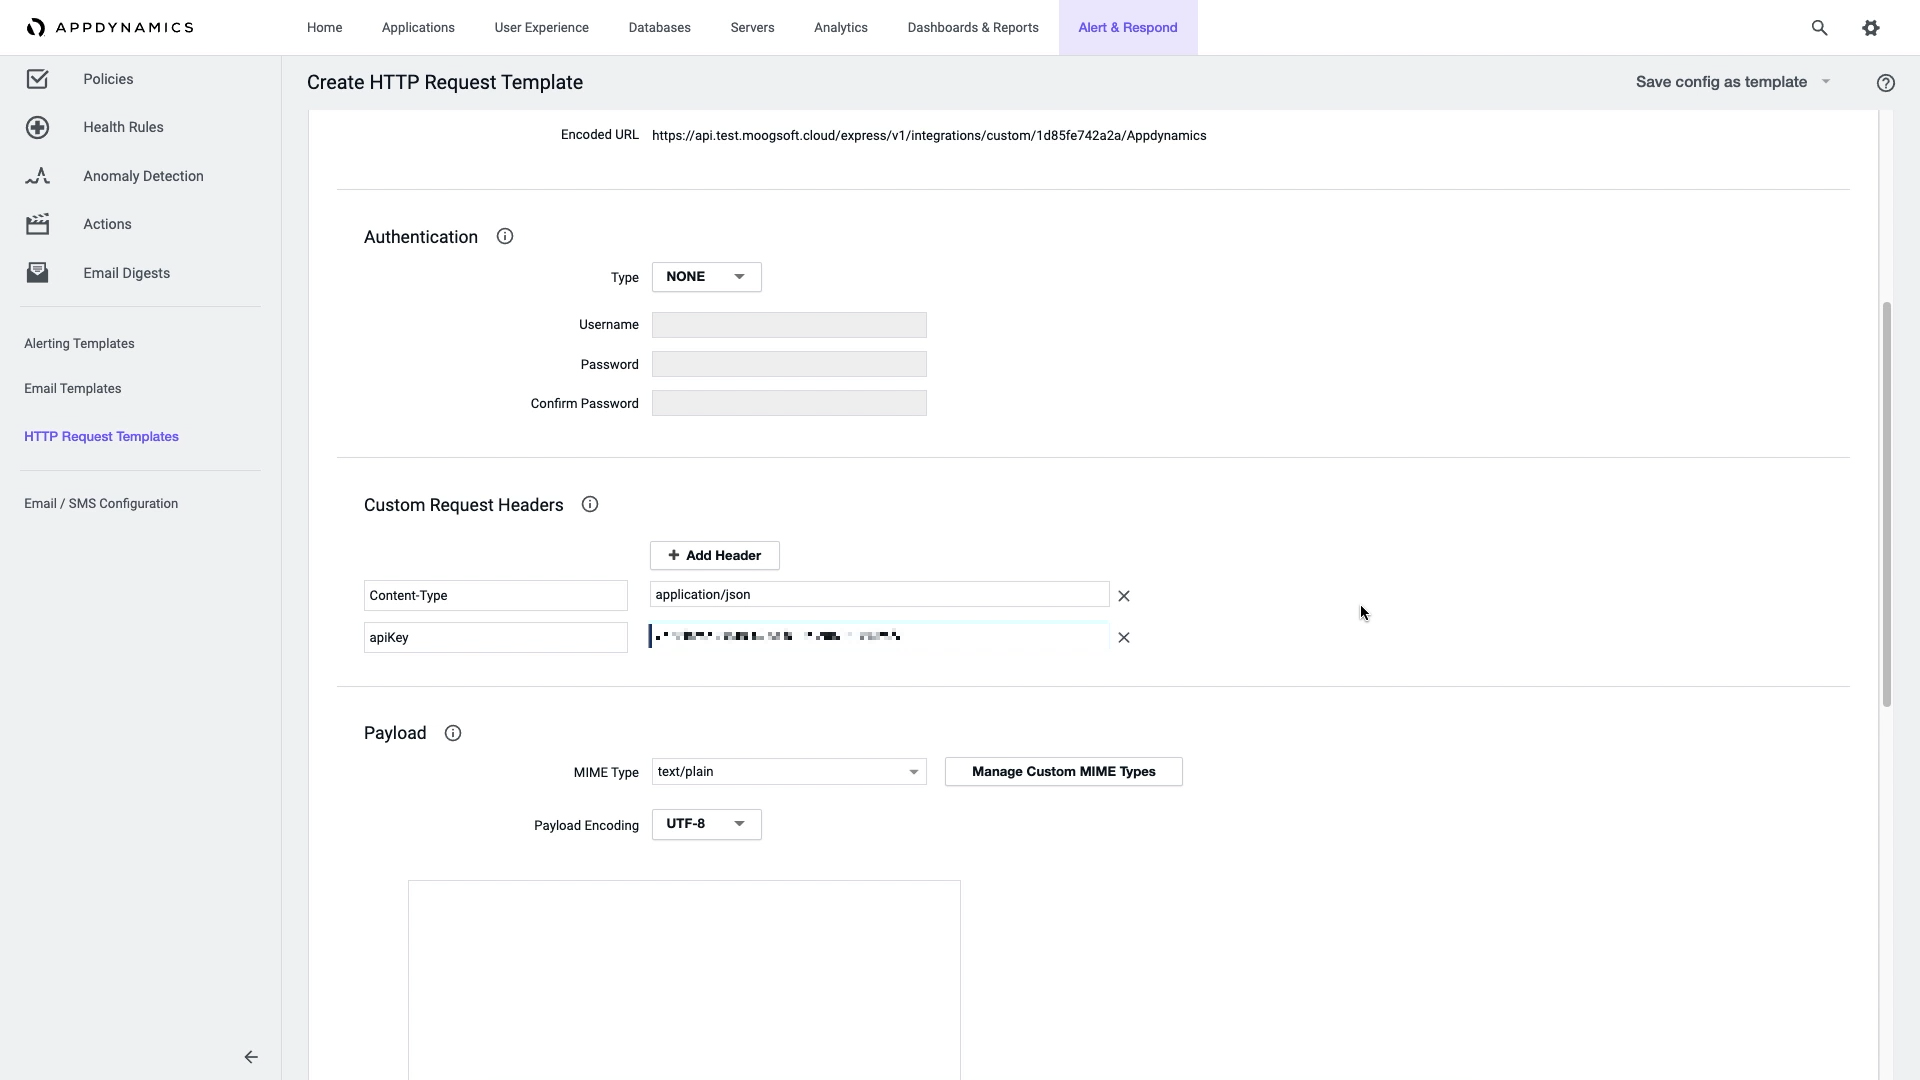
Task: Open HTTP Request Templates link
Action: (x=101, y=437)
